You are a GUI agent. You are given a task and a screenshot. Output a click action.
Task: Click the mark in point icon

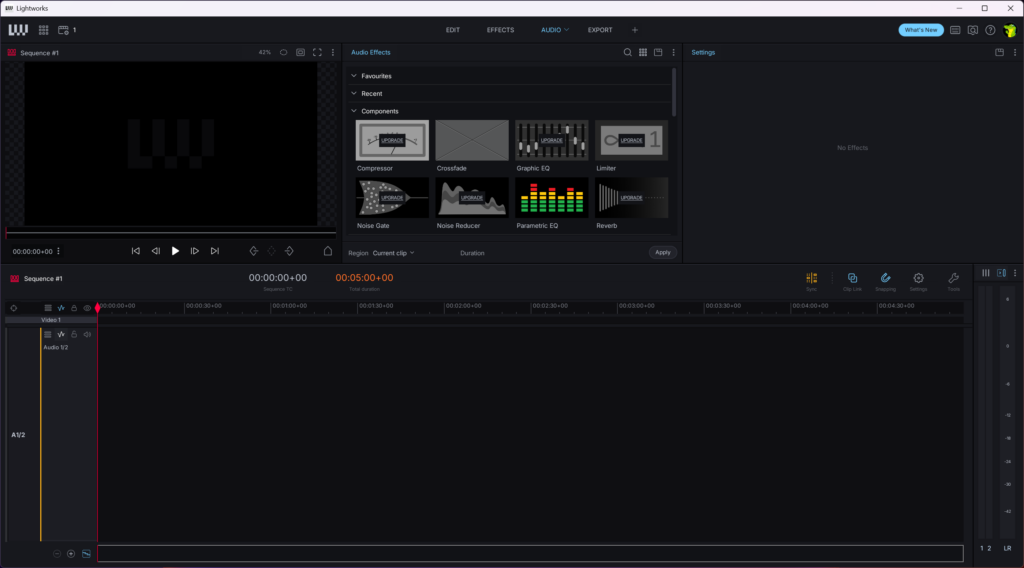(254, 251)
